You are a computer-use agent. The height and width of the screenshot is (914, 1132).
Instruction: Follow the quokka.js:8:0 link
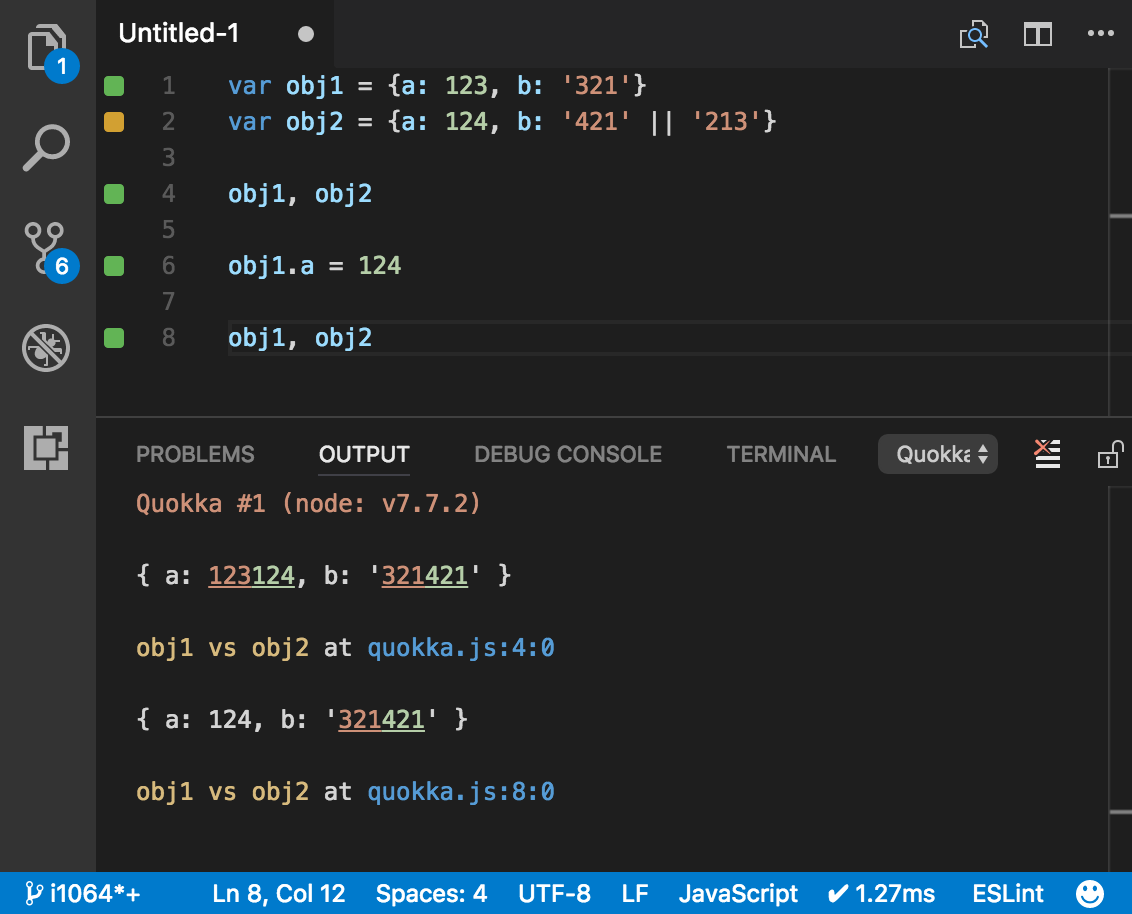pyautogui.click(x=461, y=791)
